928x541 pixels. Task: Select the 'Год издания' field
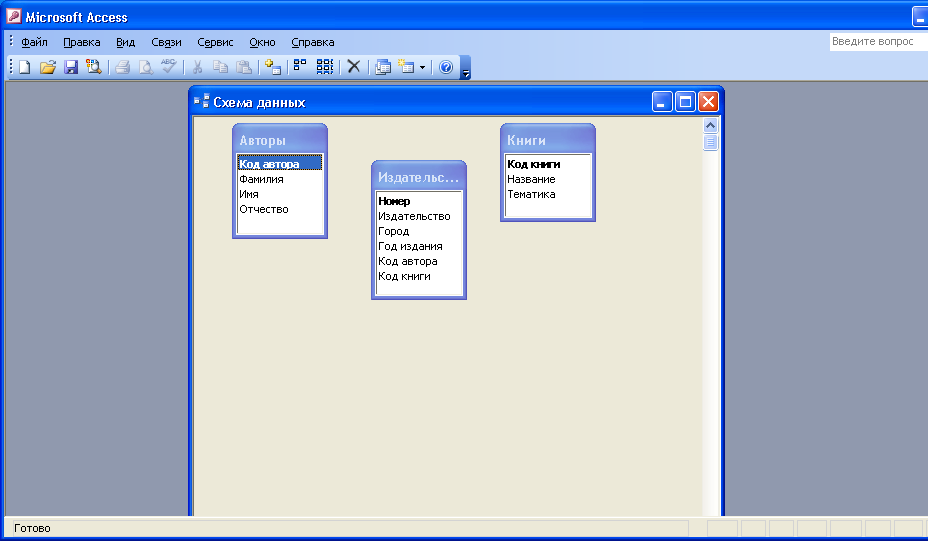tap(419, 246)
